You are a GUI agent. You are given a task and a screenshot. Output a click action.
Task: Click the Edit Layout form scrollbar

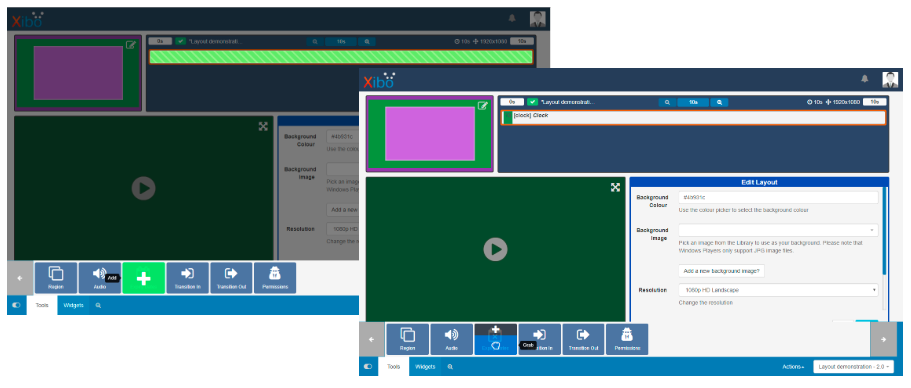[884, 231]
